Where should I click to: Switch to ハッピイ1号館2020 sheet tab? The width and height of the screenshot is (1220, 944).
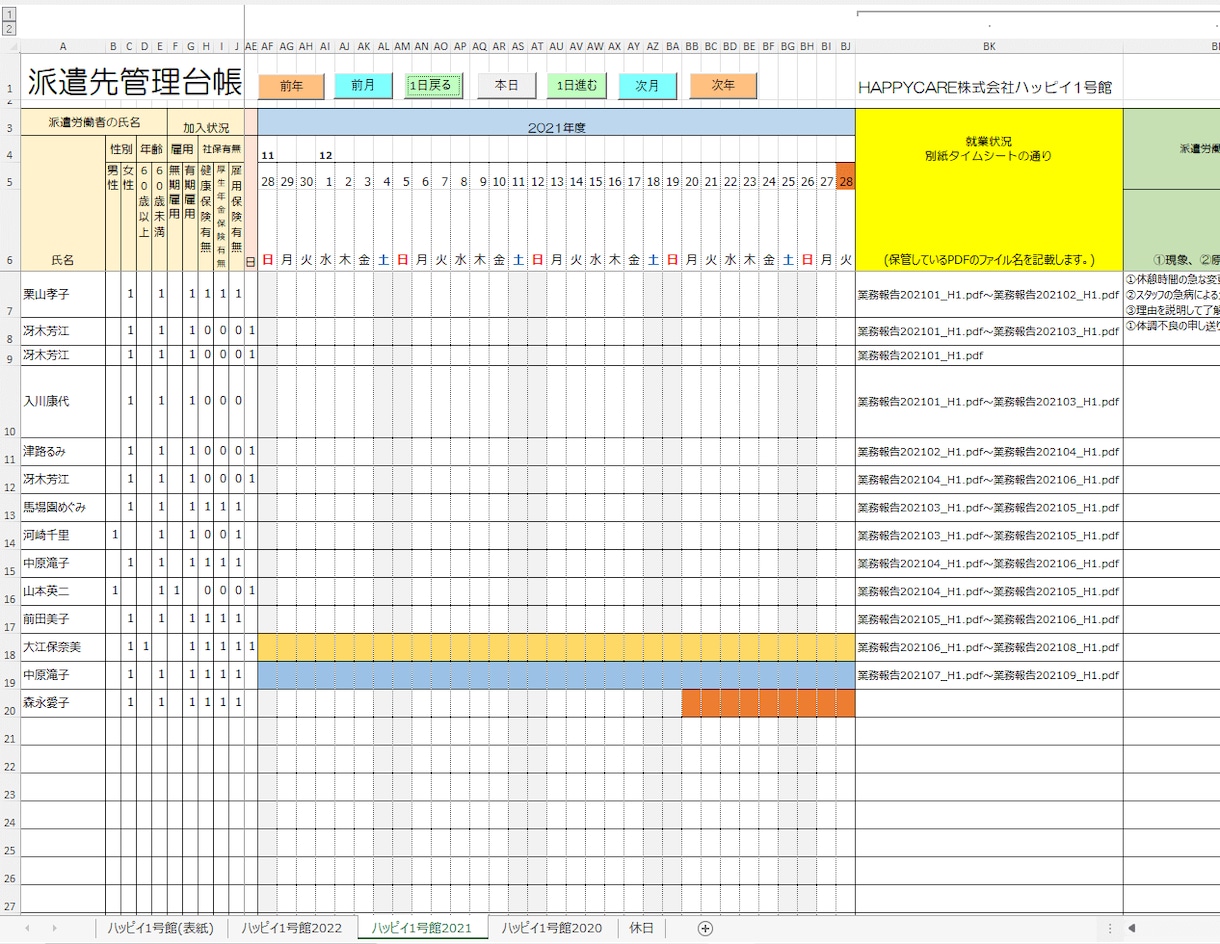pos(552,928)
